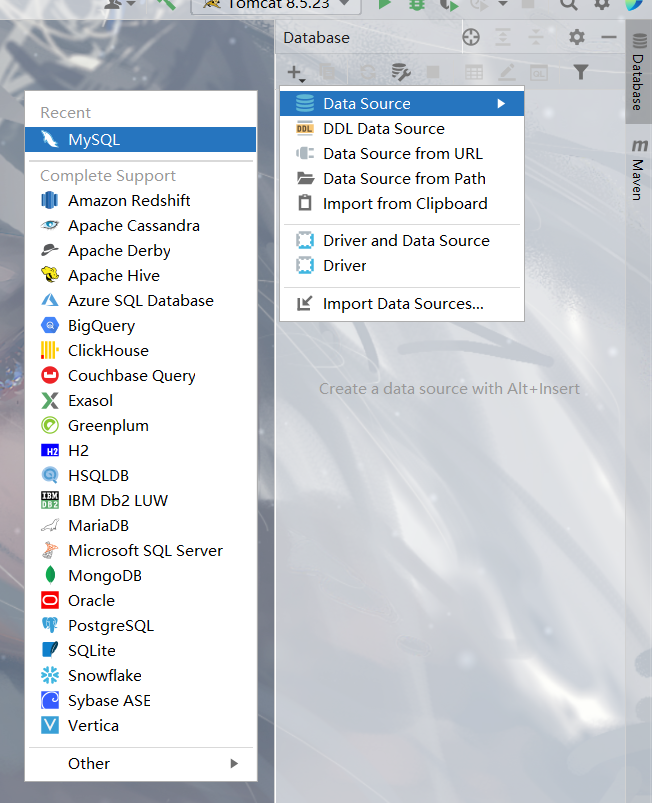This screenshot has height=803, width=652.
Task: Select Exasol data source
Action: tap(140, 401)
